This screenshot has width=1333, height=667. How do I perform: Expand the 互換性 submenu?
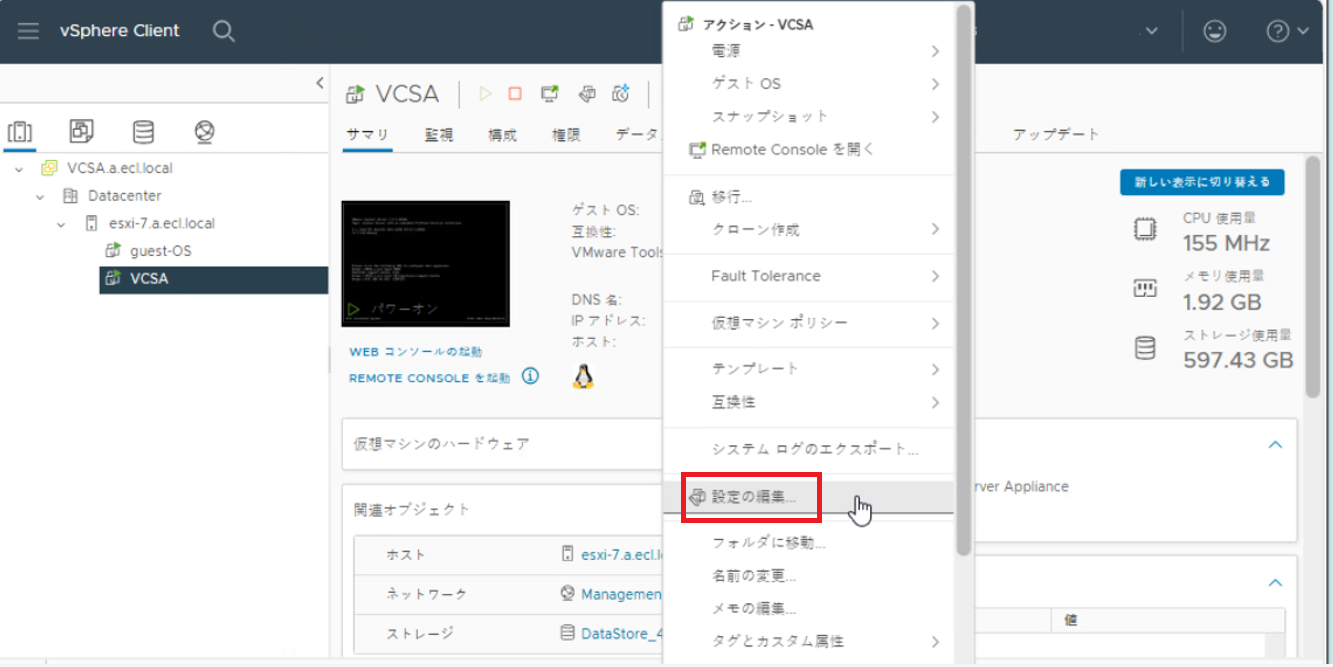810,402
